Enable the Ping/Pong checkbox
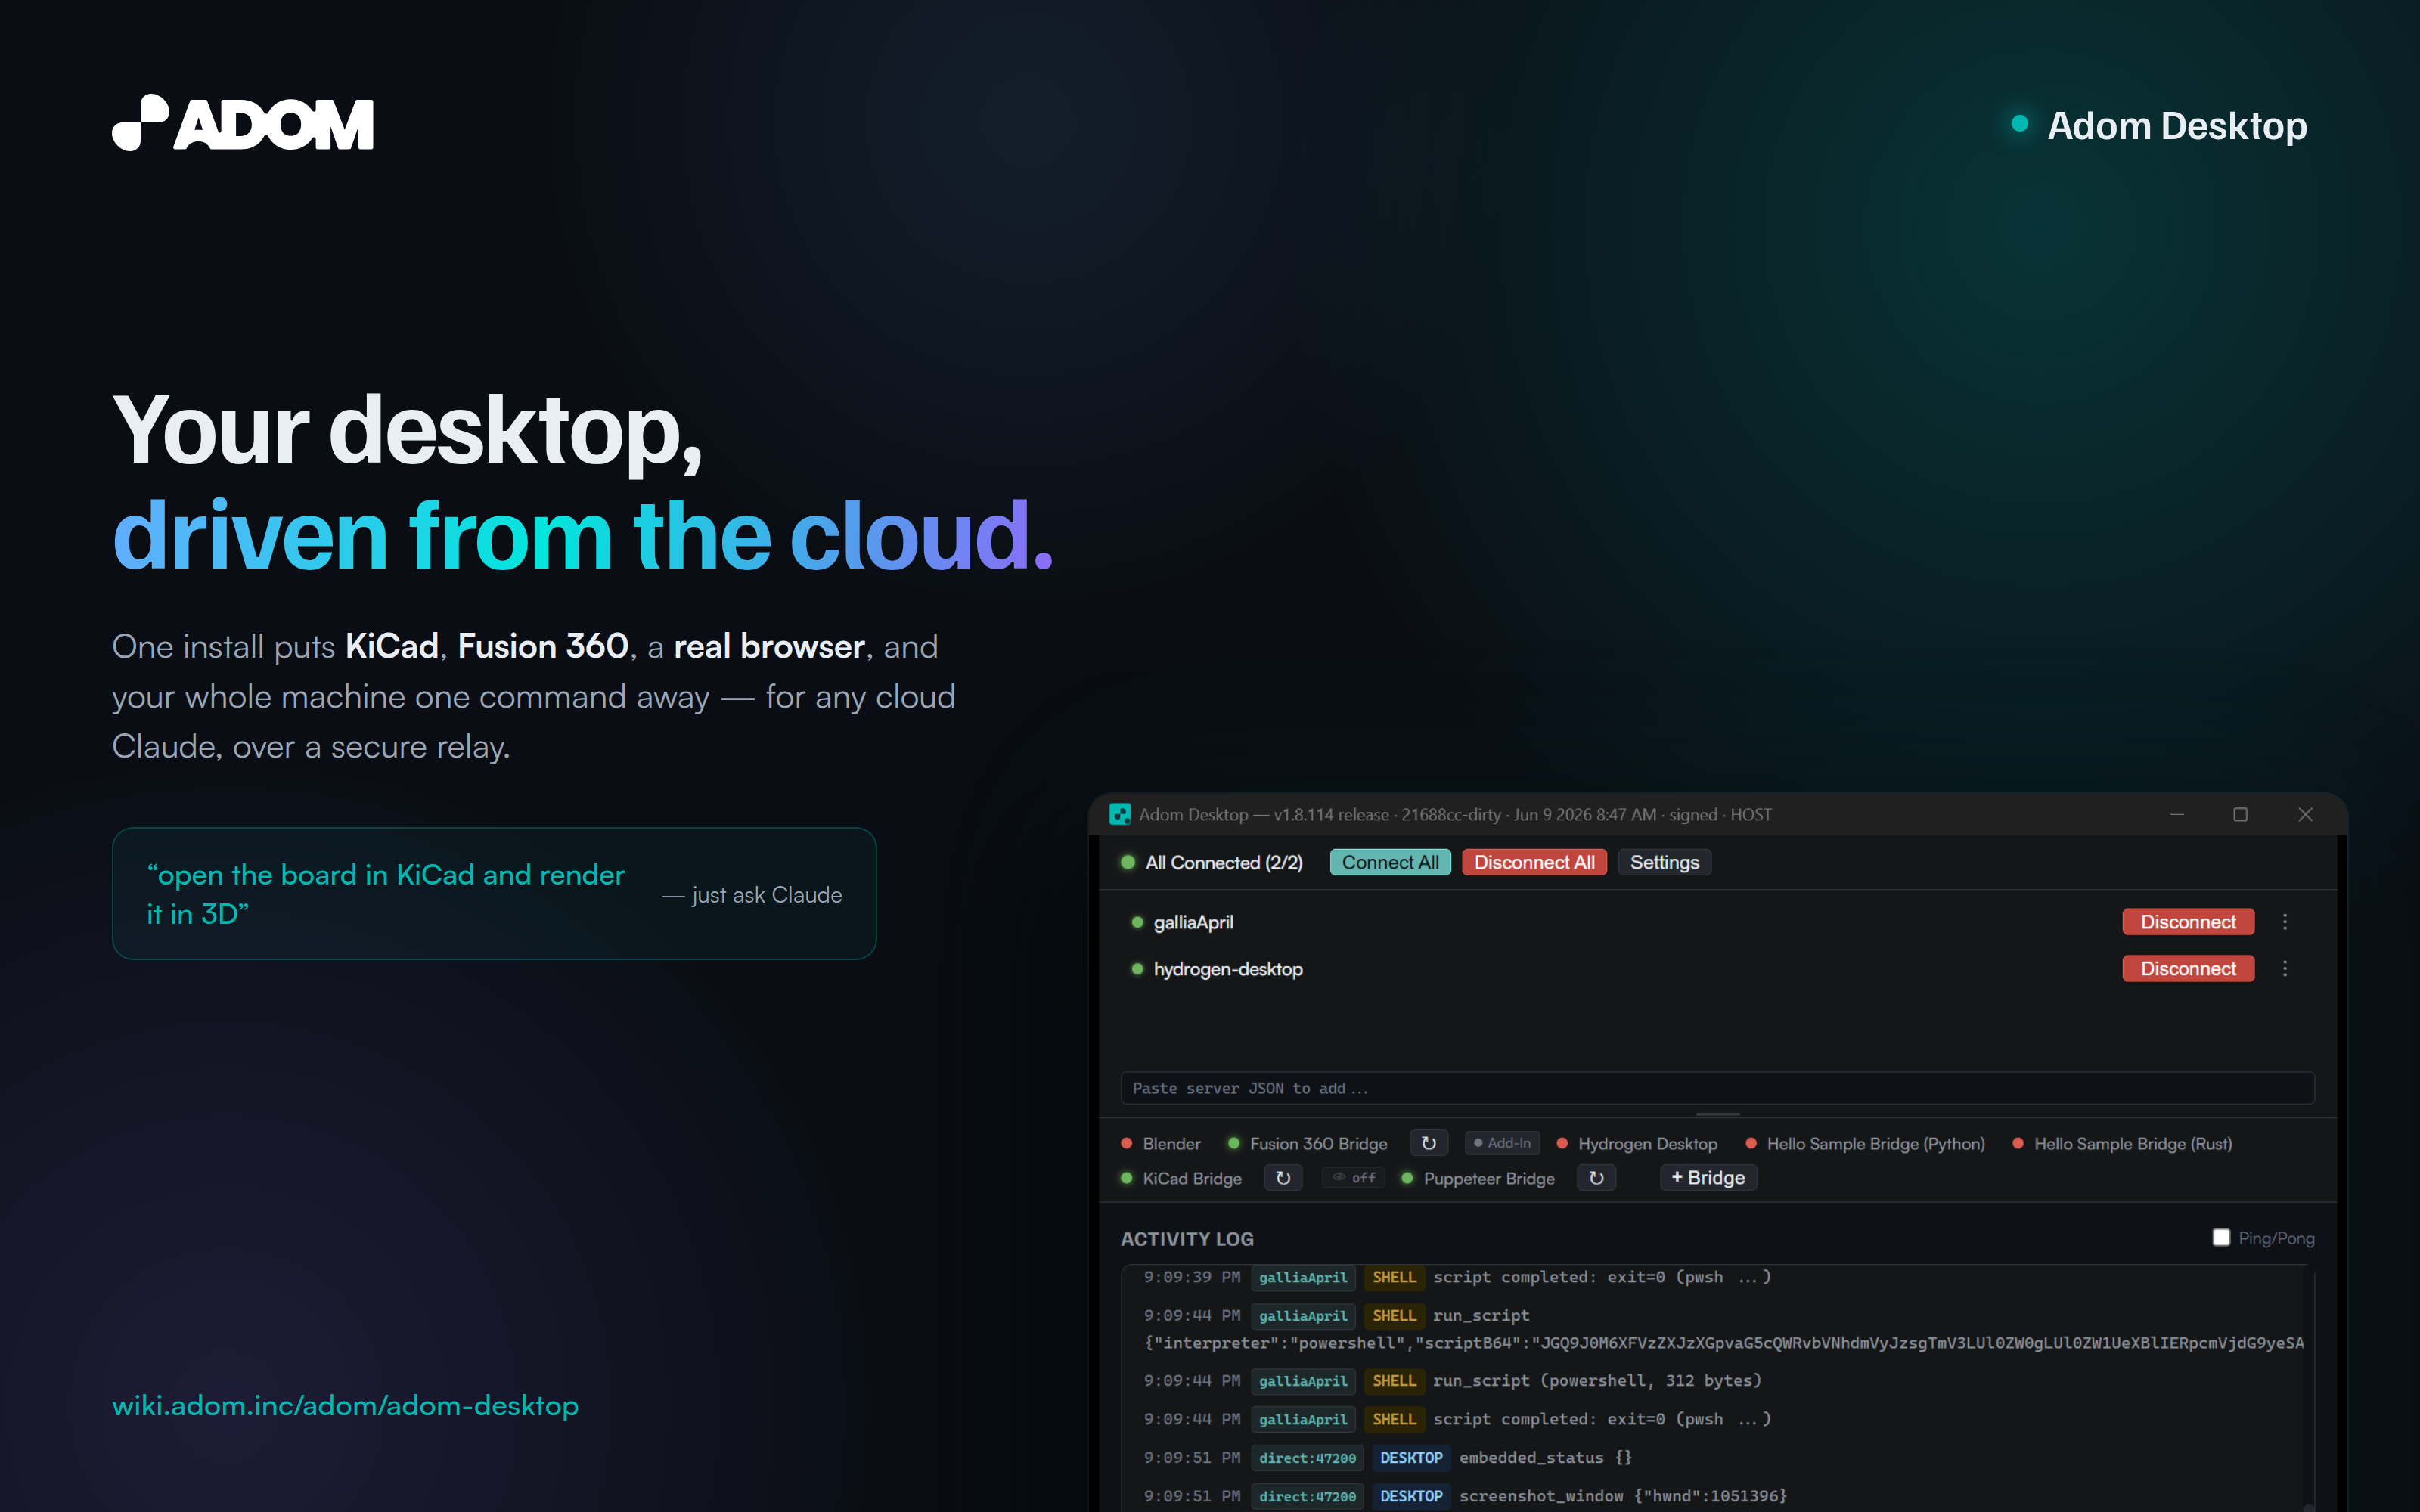 point(2221,1238)
